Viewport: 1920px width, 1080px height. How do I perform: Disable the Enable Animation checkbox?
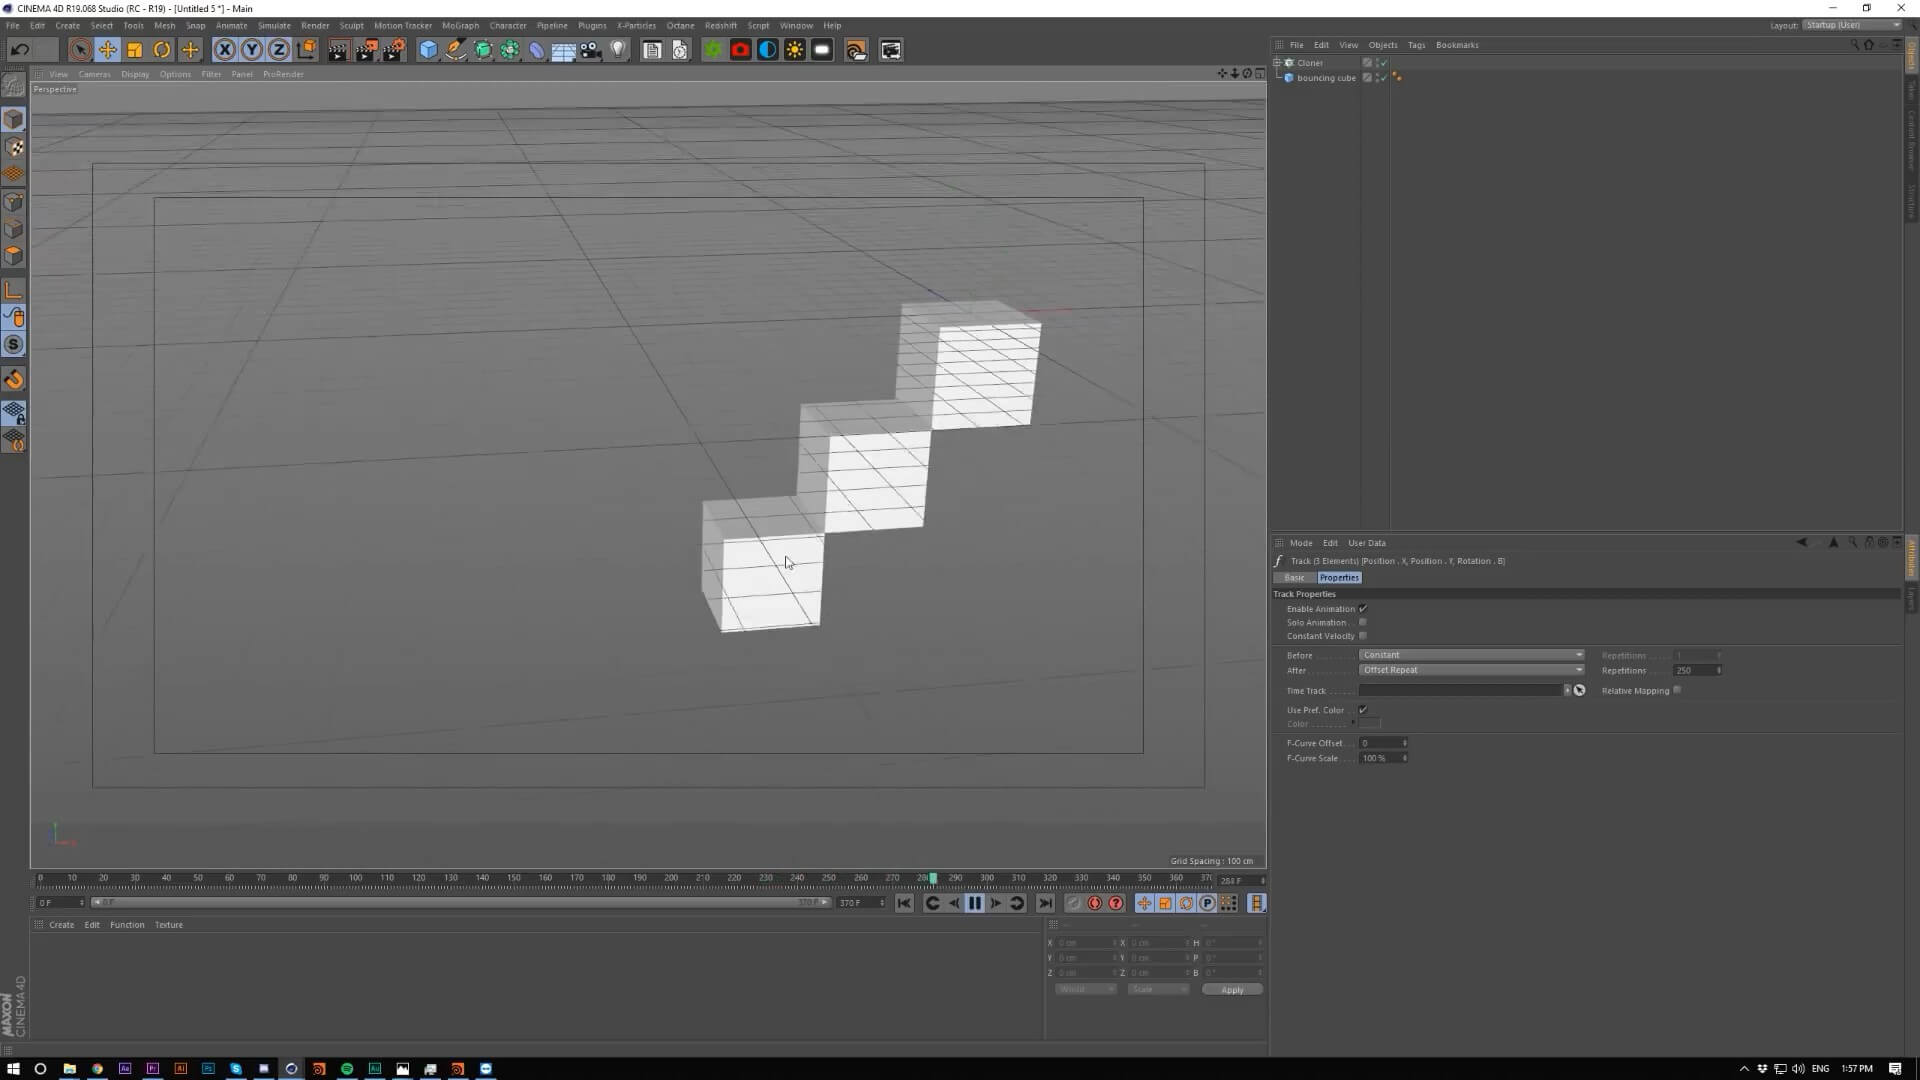1363,608
